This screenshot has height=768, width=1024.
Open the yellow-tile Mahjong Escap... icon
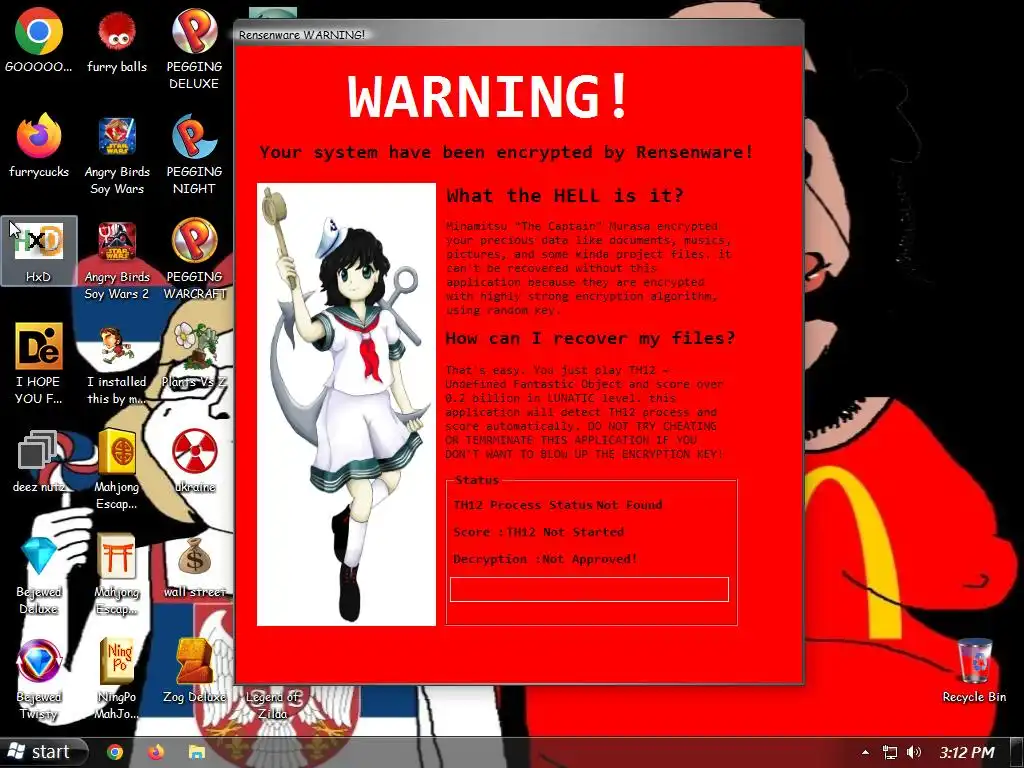click(117, 470)
